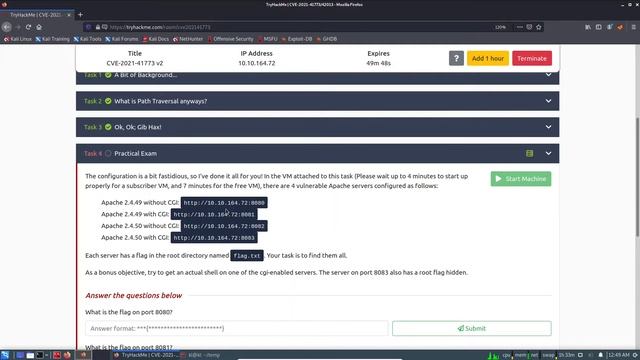640x360 pixels.
Task: Click the power icon in system tray
Action: pos(635,355)
